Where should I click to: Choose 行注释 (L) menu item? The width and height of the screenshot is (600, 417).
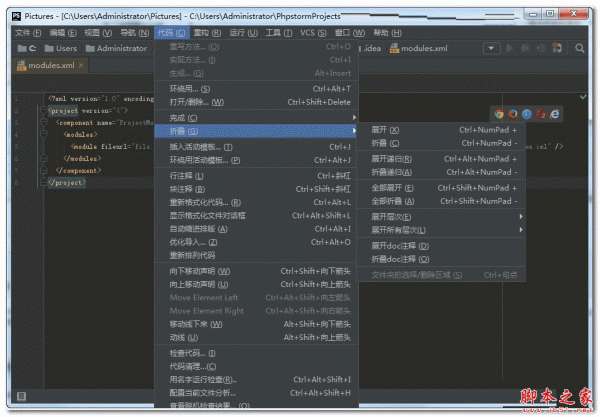pyautogui.click(x=256, y=176)
